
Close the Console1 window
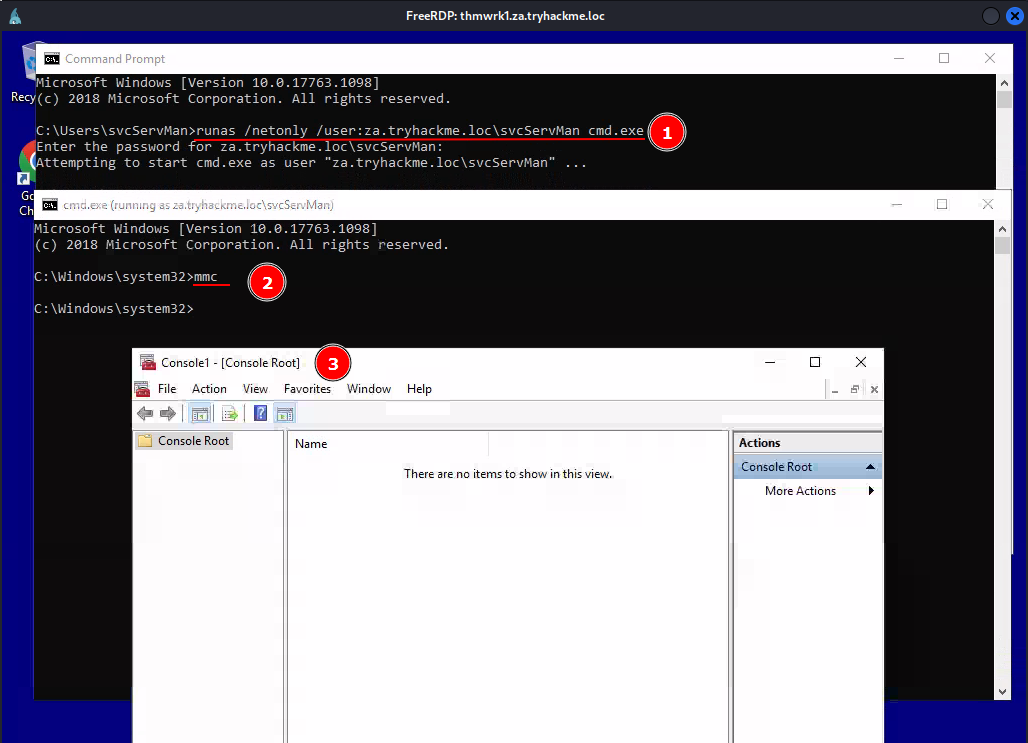[x=861, y=362]
